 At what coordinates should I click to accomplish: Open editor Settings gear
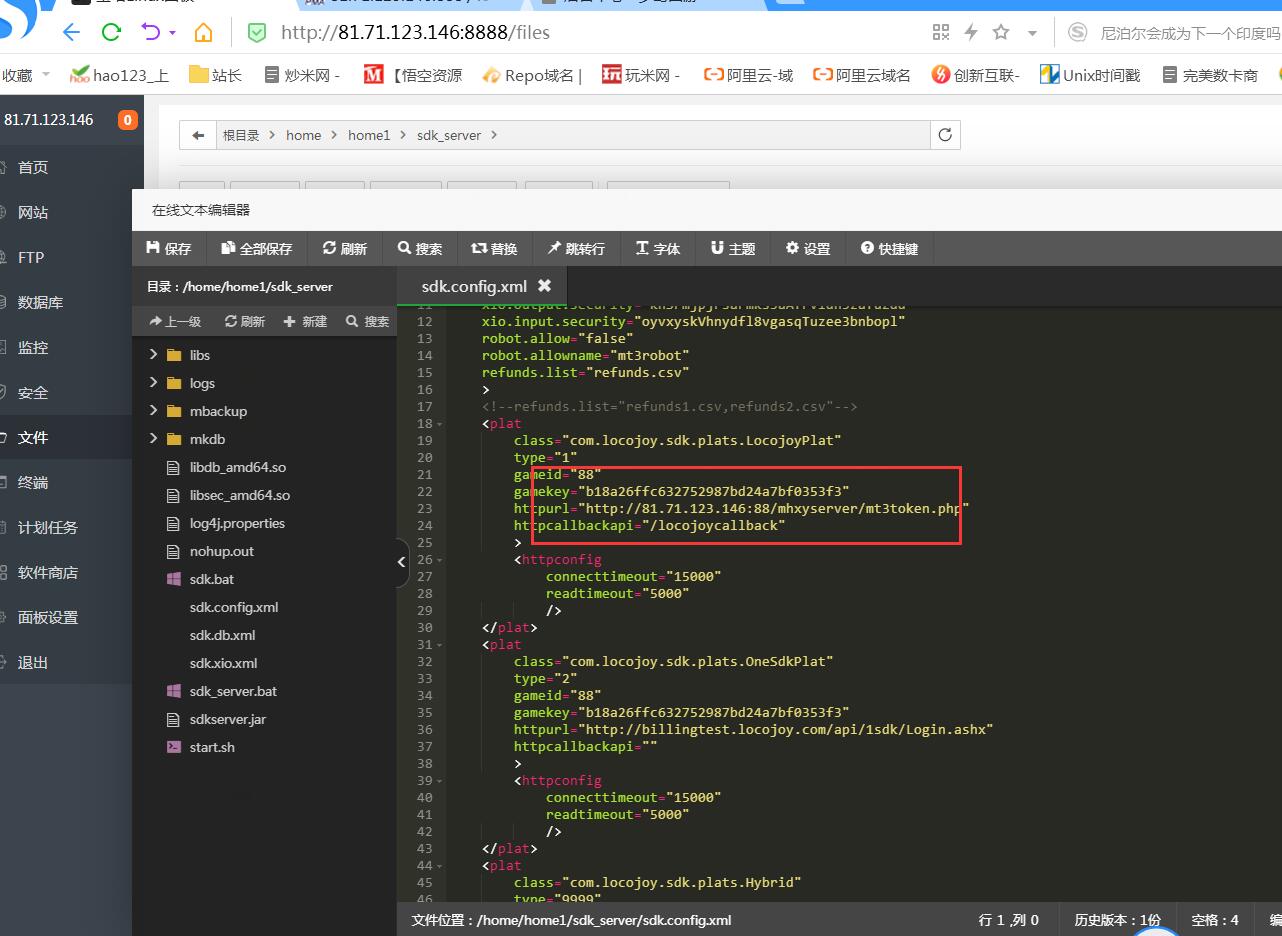click(x=808, y=248)
